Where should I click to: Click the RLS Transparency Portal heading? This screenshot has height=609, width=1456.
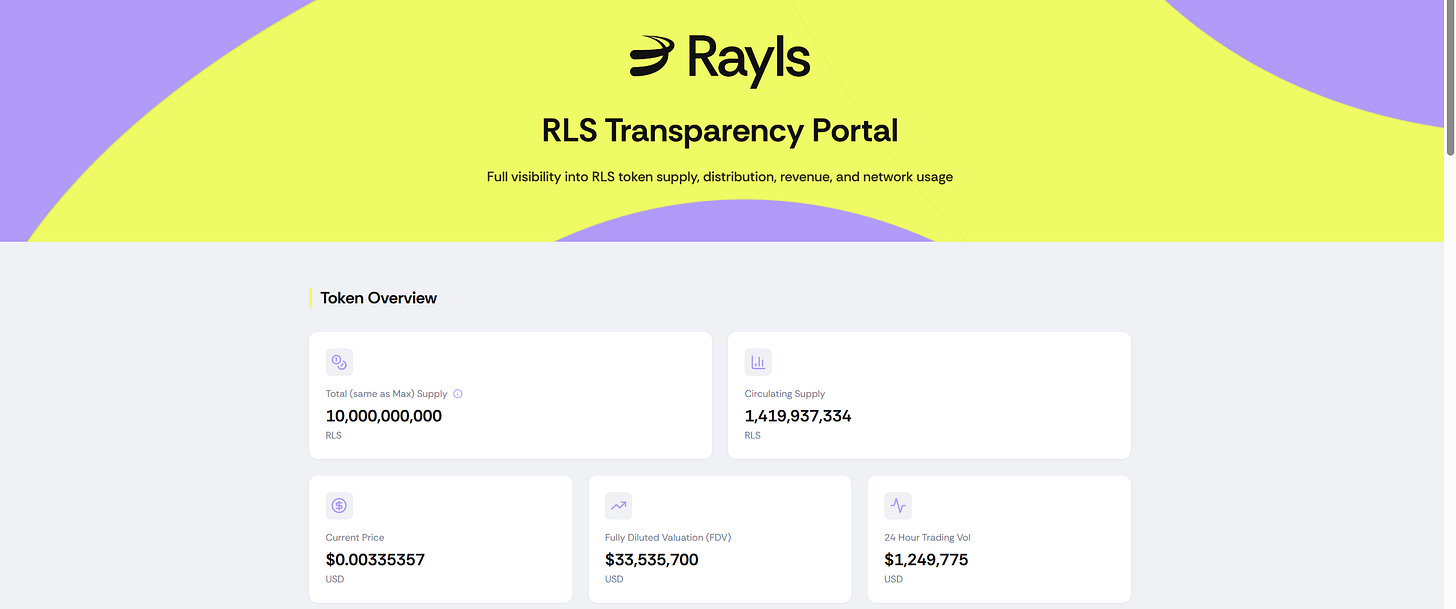click(x=720, y=131)
